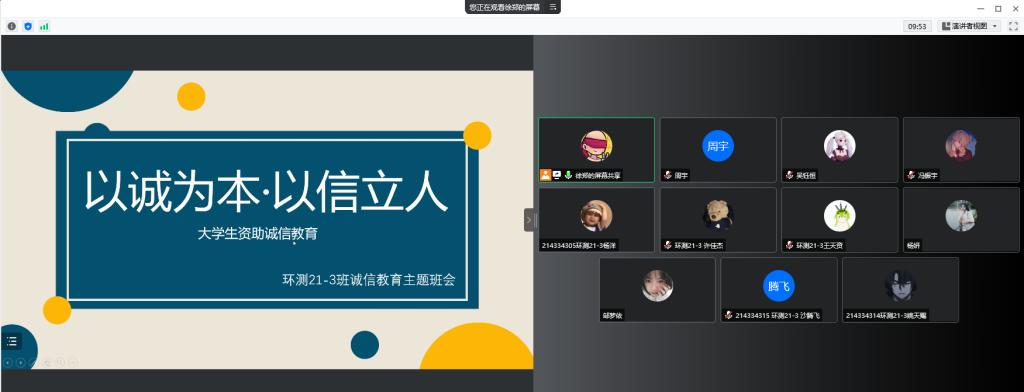Screen dimensions: 1024x392
Task: Click the muted microphone icon beside 周宇
Action: (667, 175)
